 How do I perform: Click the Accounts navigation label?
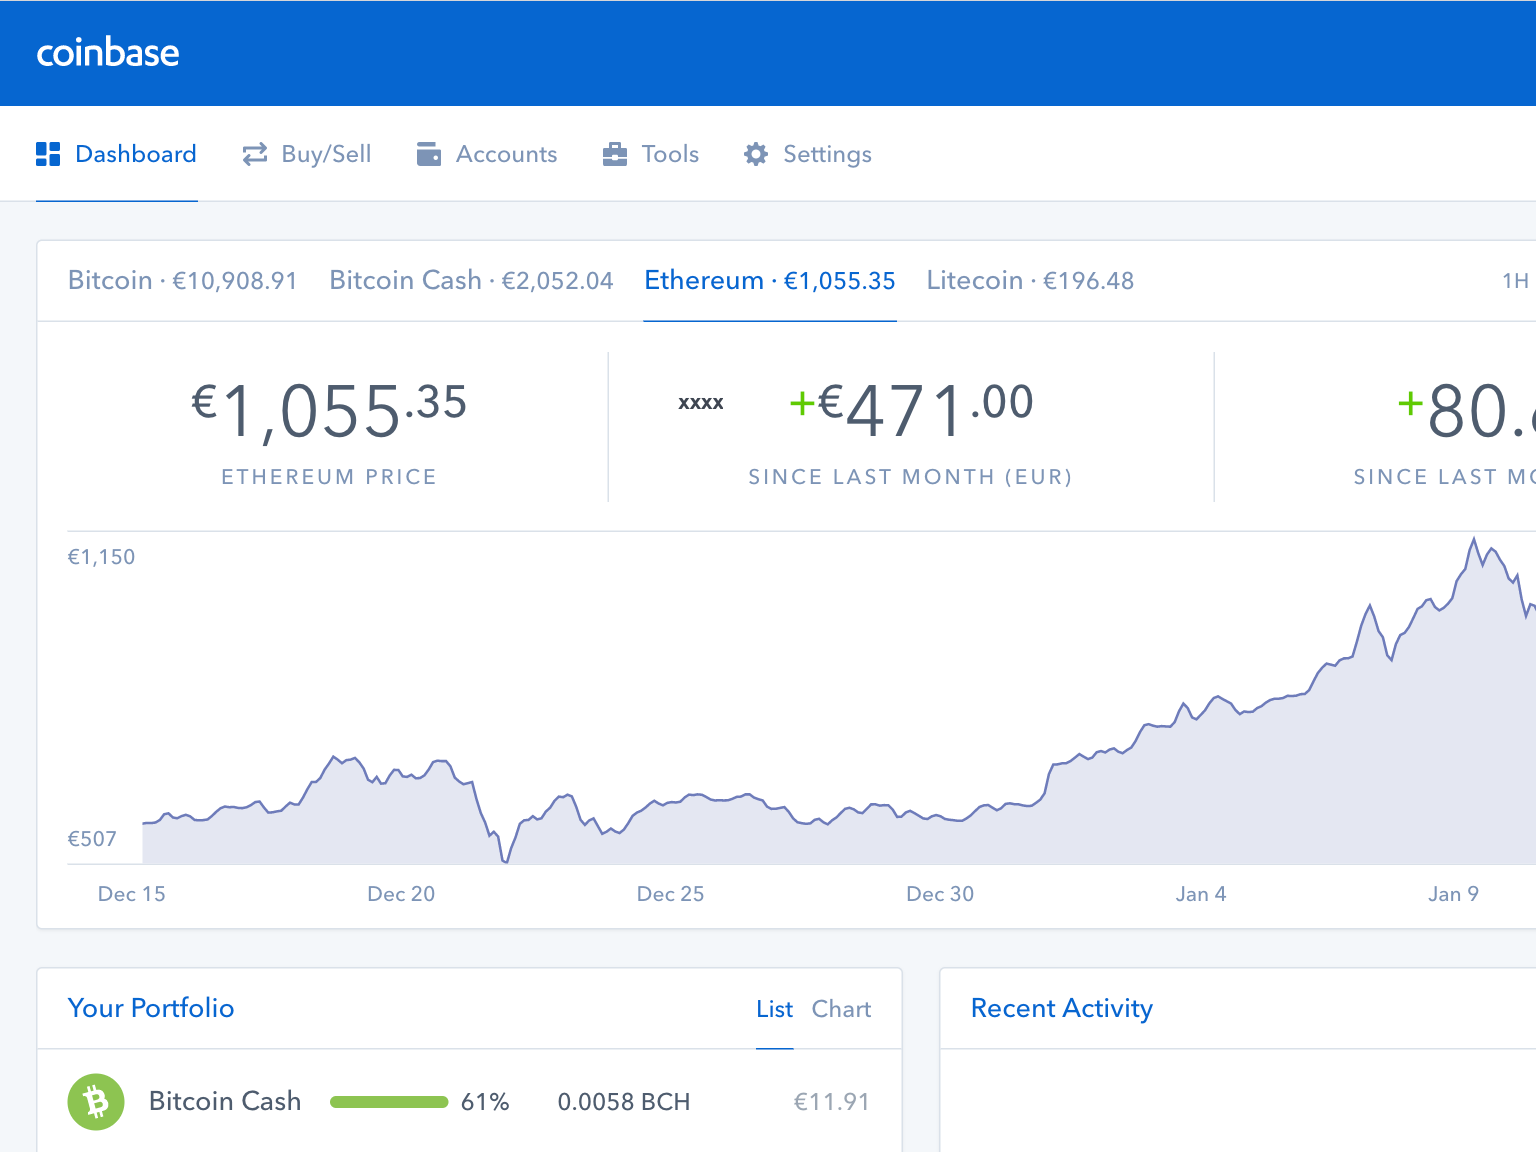click(506, 153)
